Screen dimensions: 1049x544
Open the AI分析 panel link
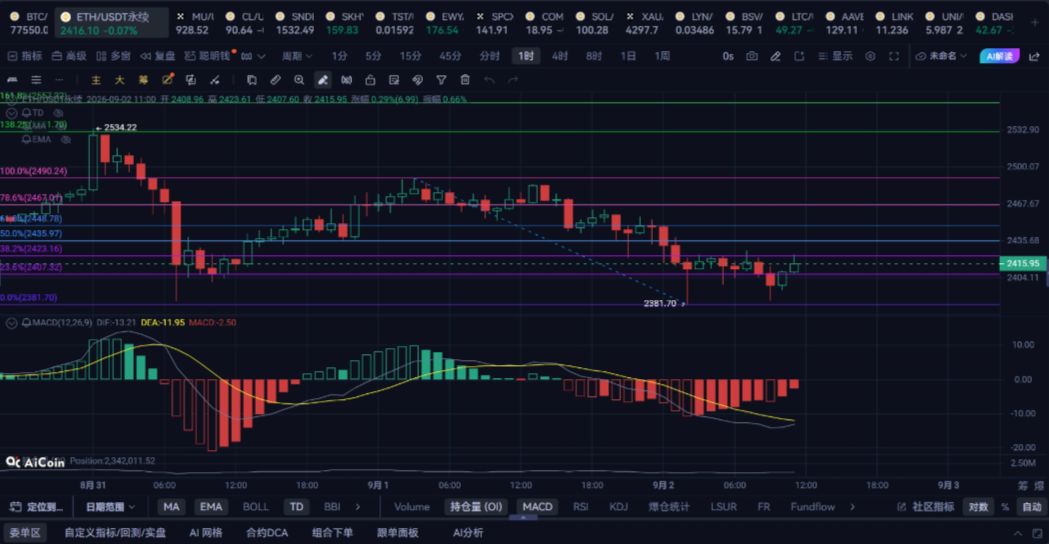(x=468, y=533)
